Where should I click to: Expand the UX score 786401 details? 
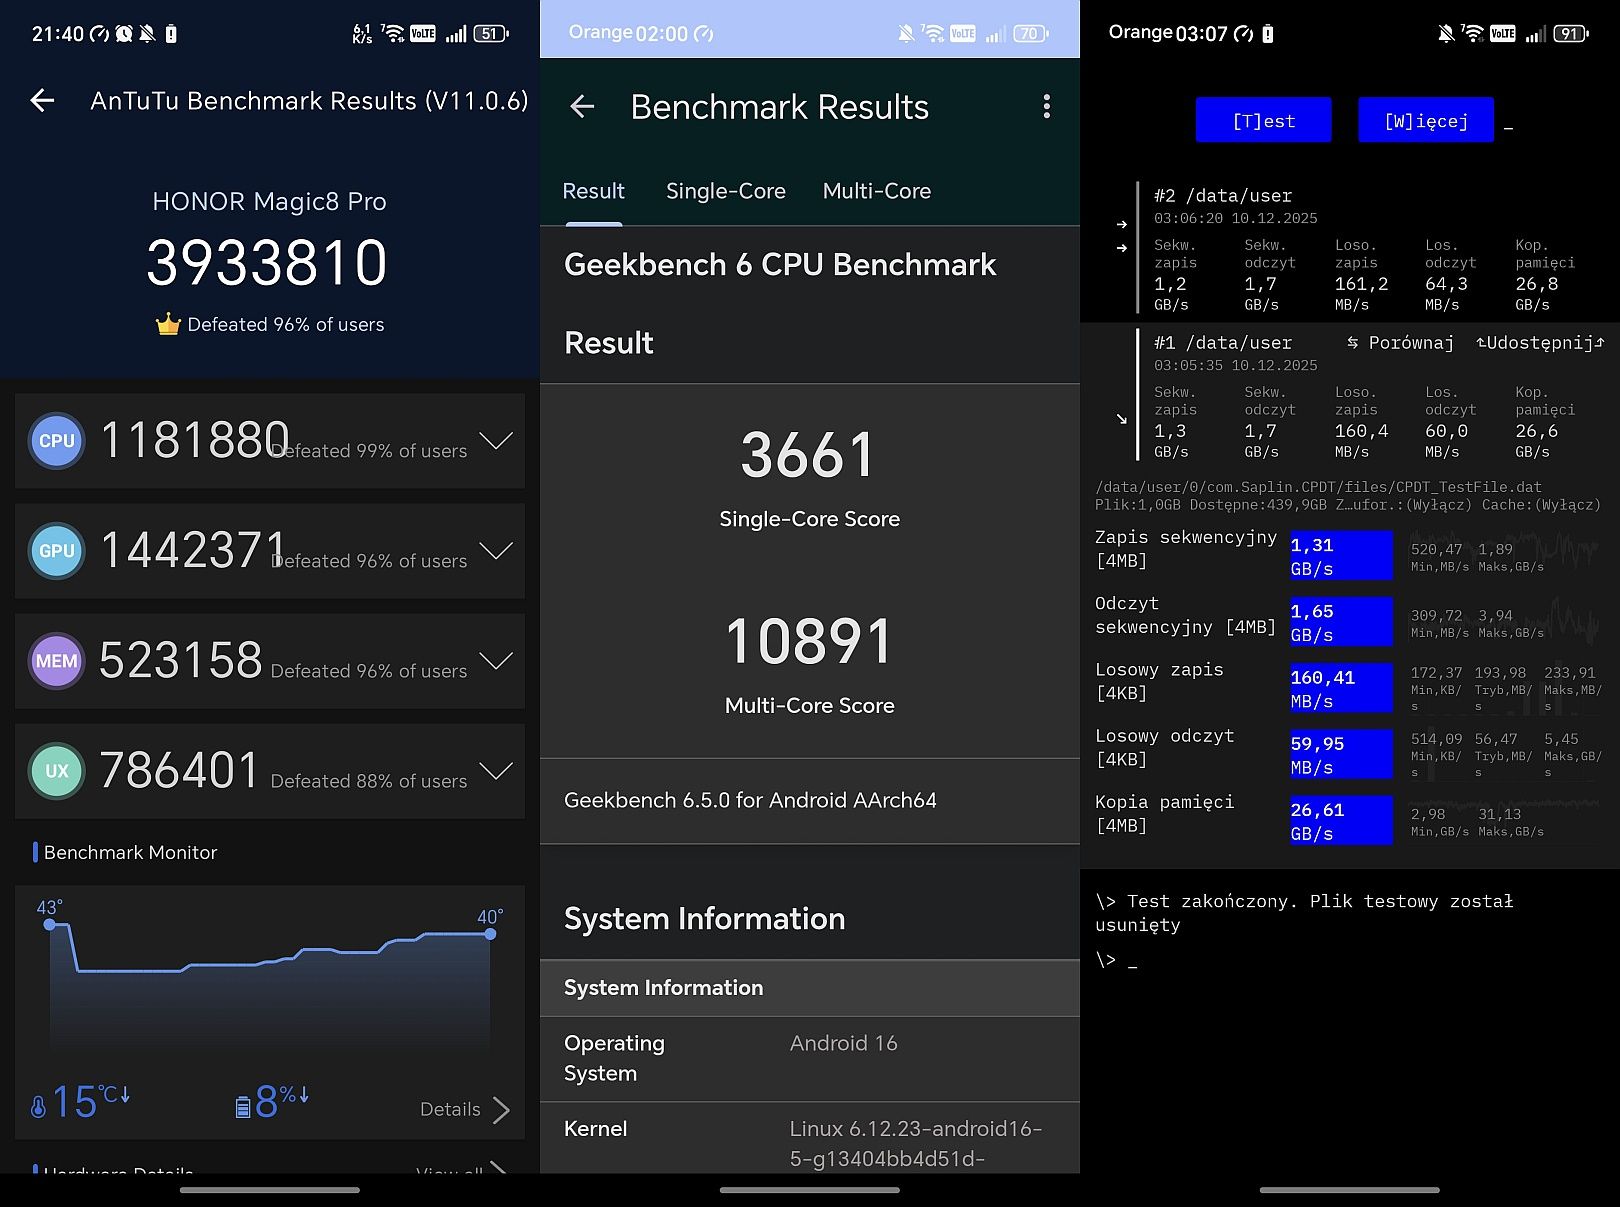click(496, 771)
